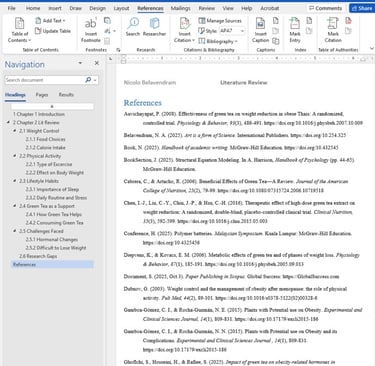
Task: Open the Pages tab in Navigation pane
Action: point(42,95)
